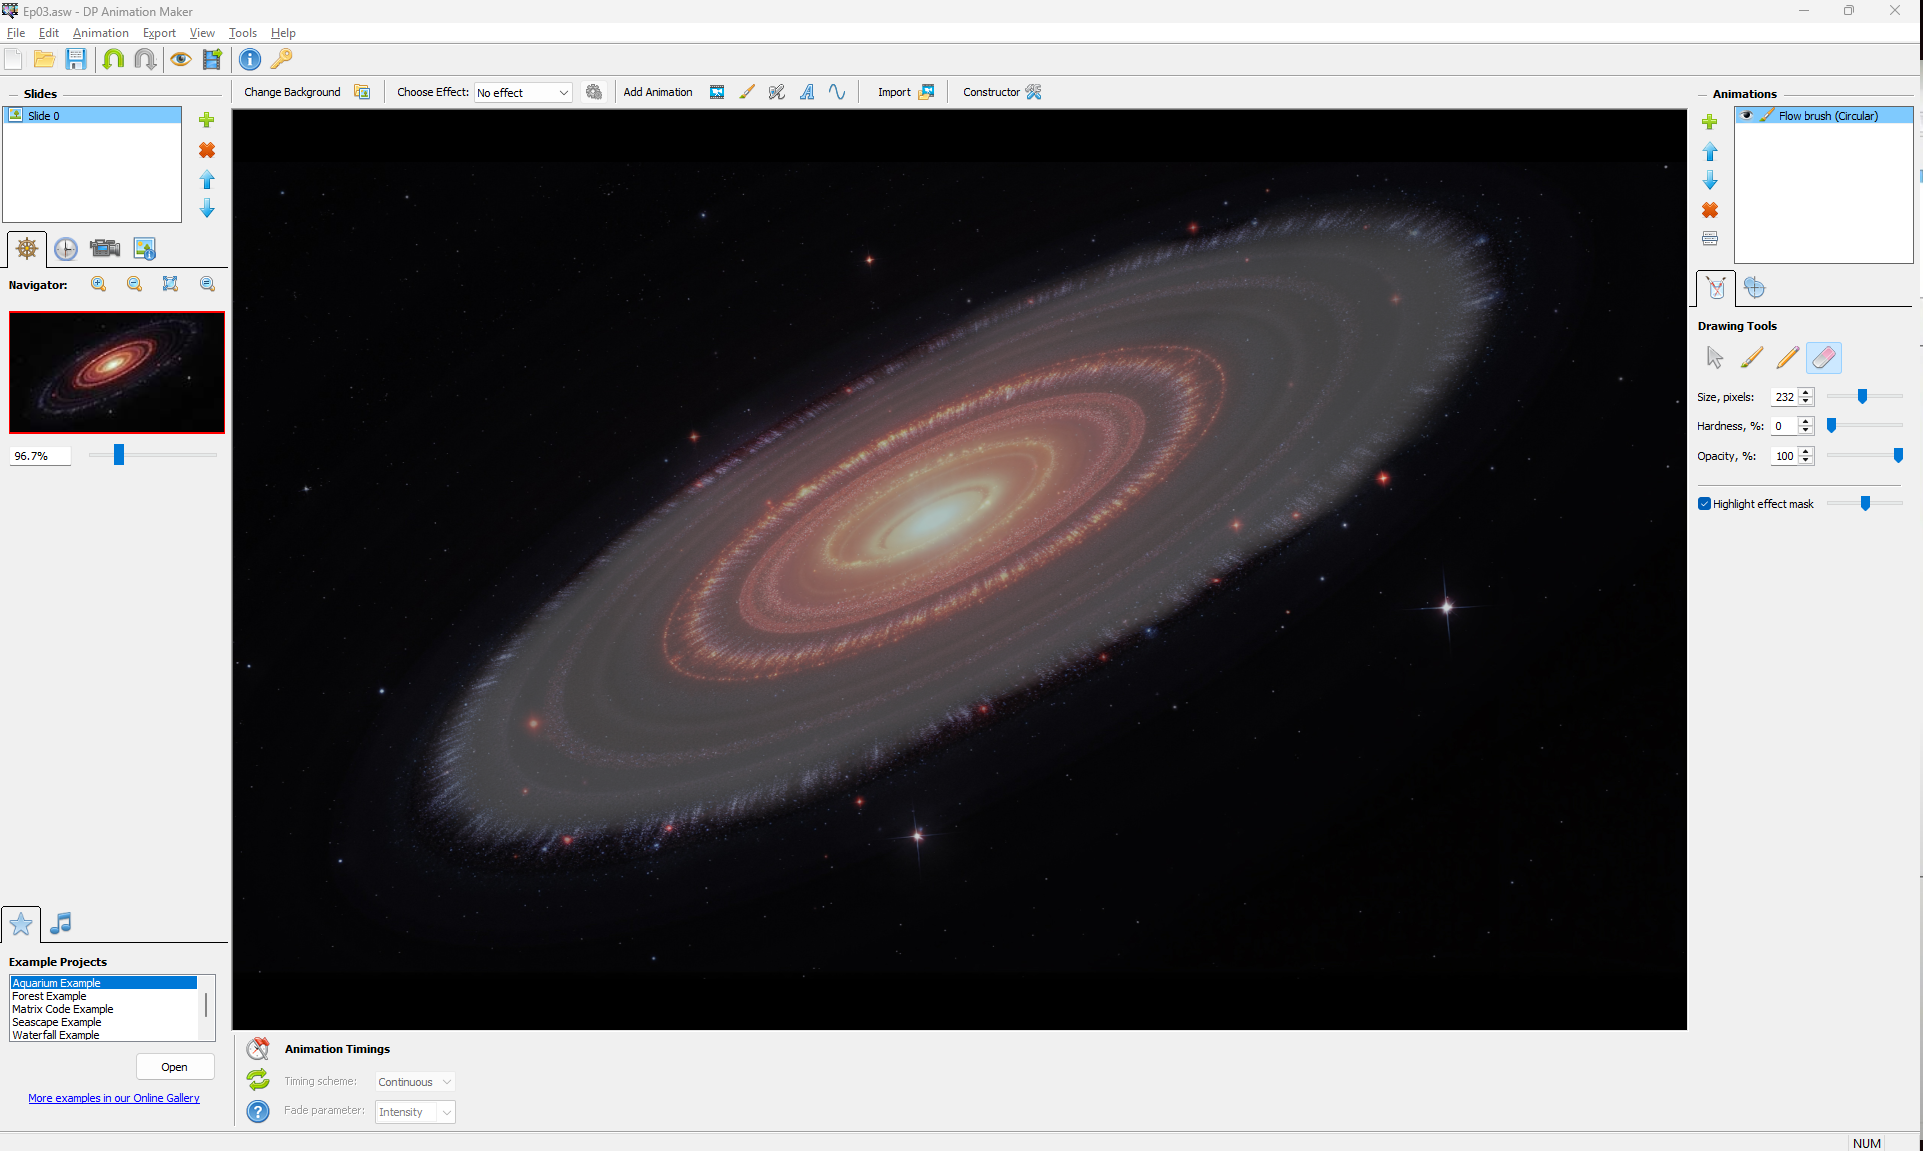Screen dimensions: 1923x1151
Task: Switch to the music note tab
Action: (61, 923)
